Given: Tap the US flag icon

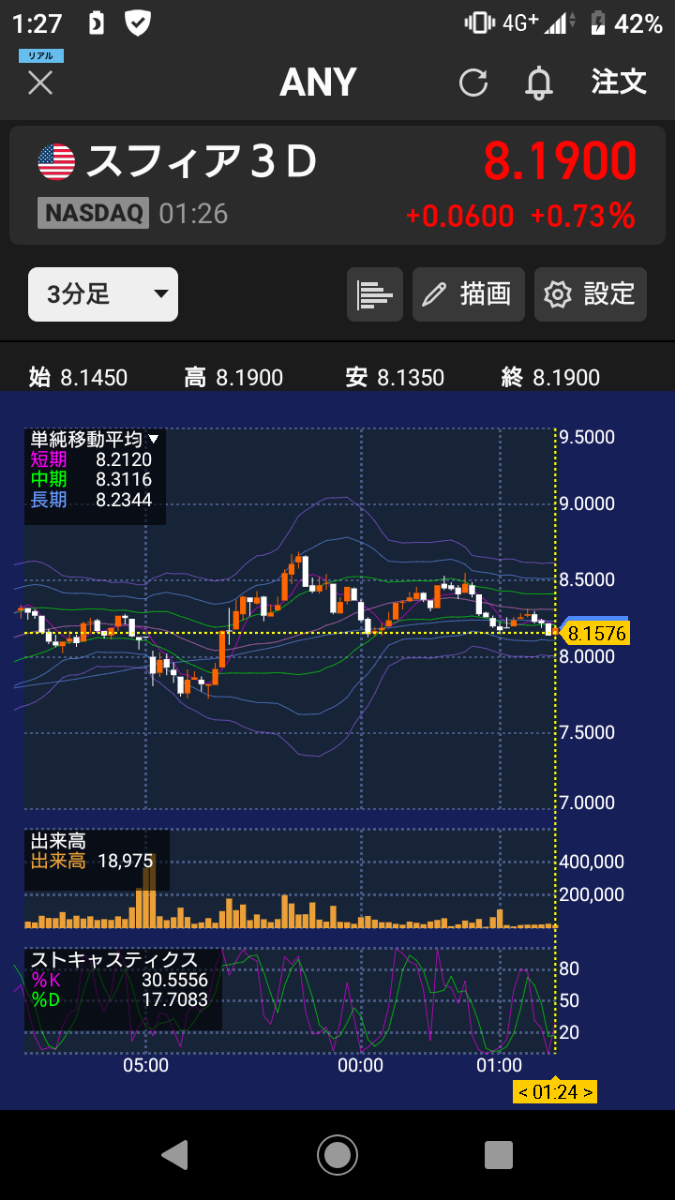Looking at the screenshot, I should tap(56, 162).
